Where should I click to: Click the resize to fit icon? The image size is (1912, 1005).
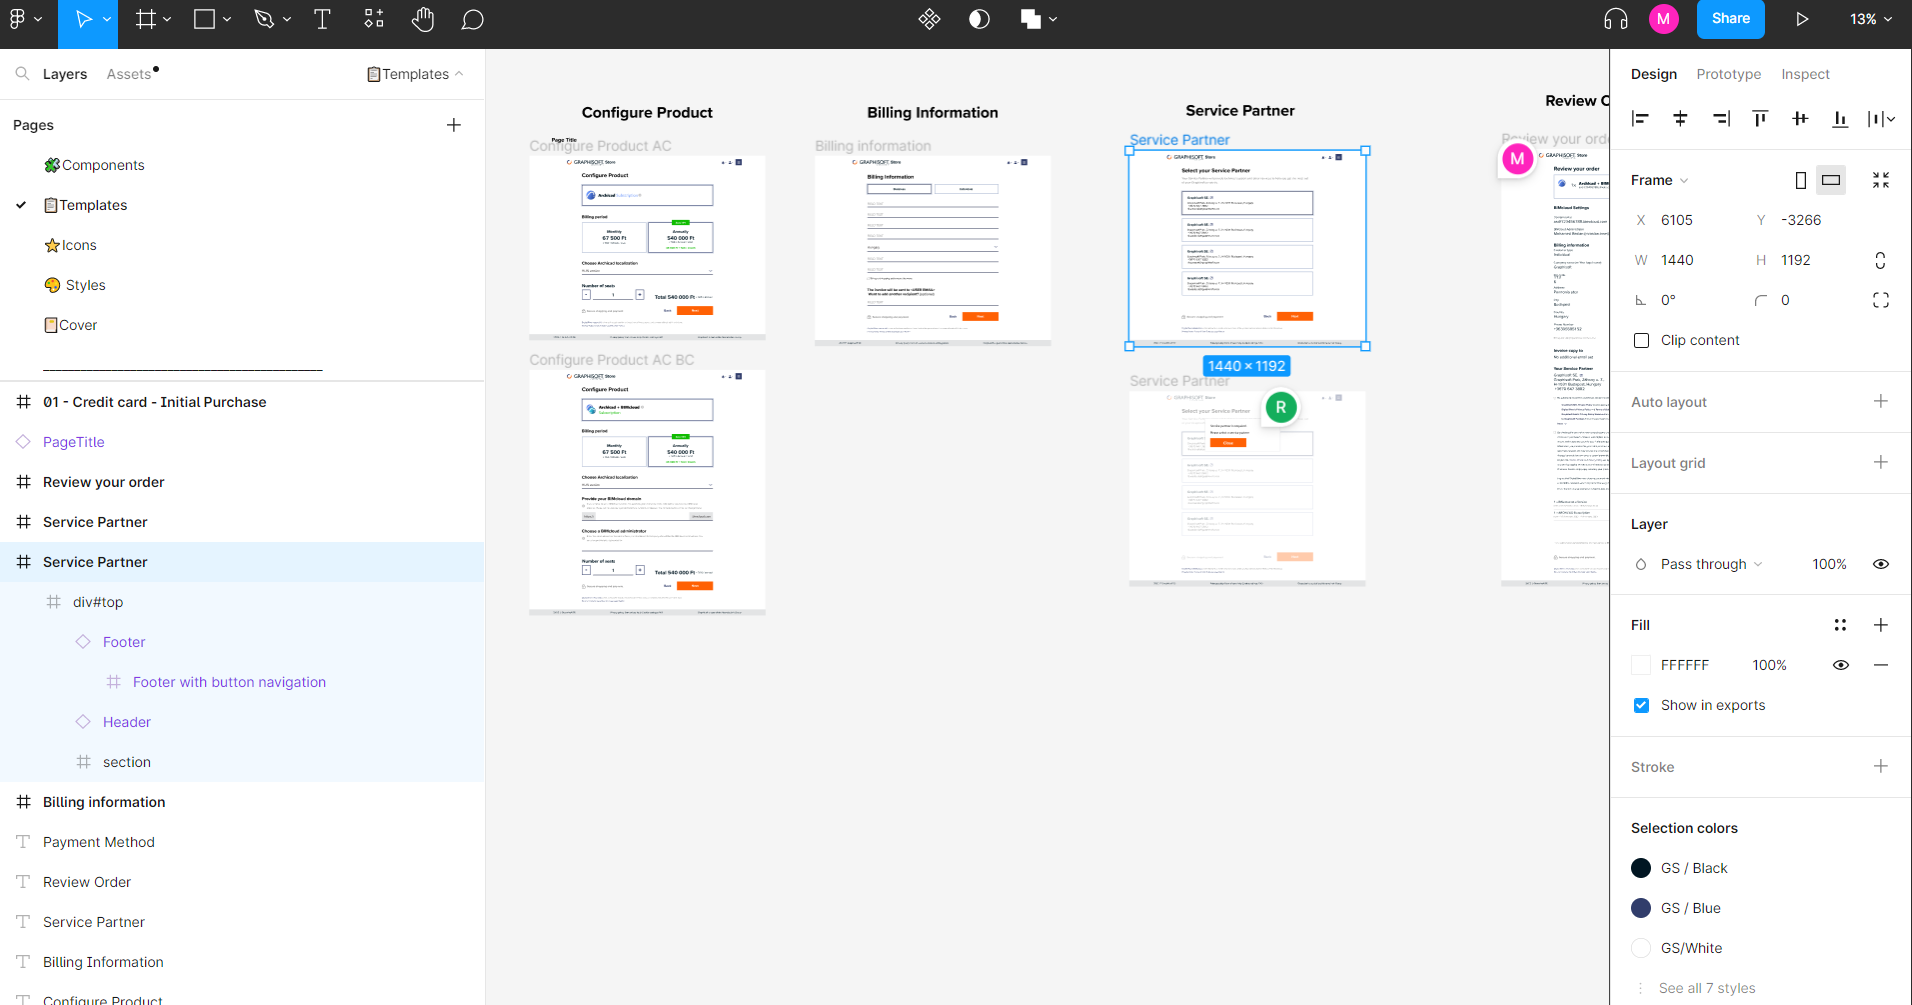[1880, 180]
